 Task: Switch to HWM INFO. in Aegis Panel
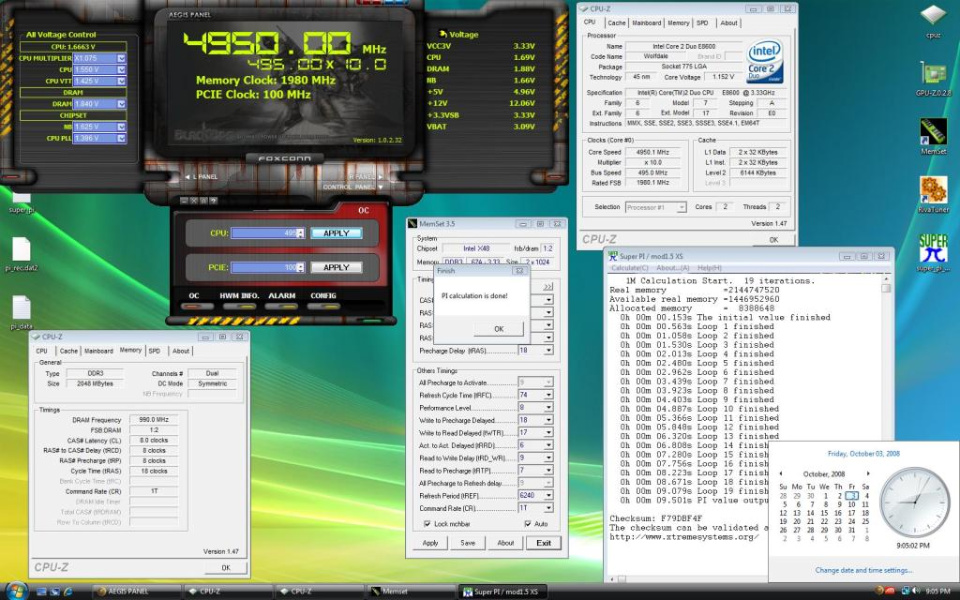[x=239, y=296]
